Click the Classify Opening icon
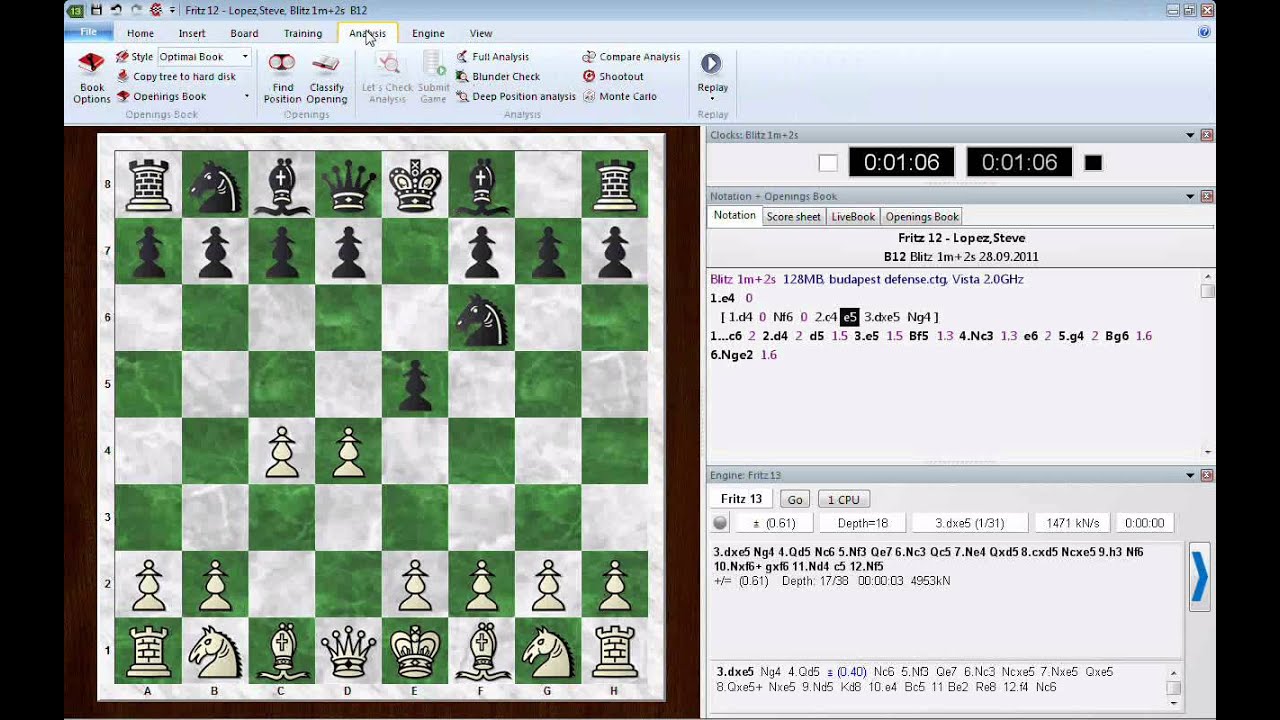Image resolution: width=1280 pixels, height=720 pixels. [326, 64]
